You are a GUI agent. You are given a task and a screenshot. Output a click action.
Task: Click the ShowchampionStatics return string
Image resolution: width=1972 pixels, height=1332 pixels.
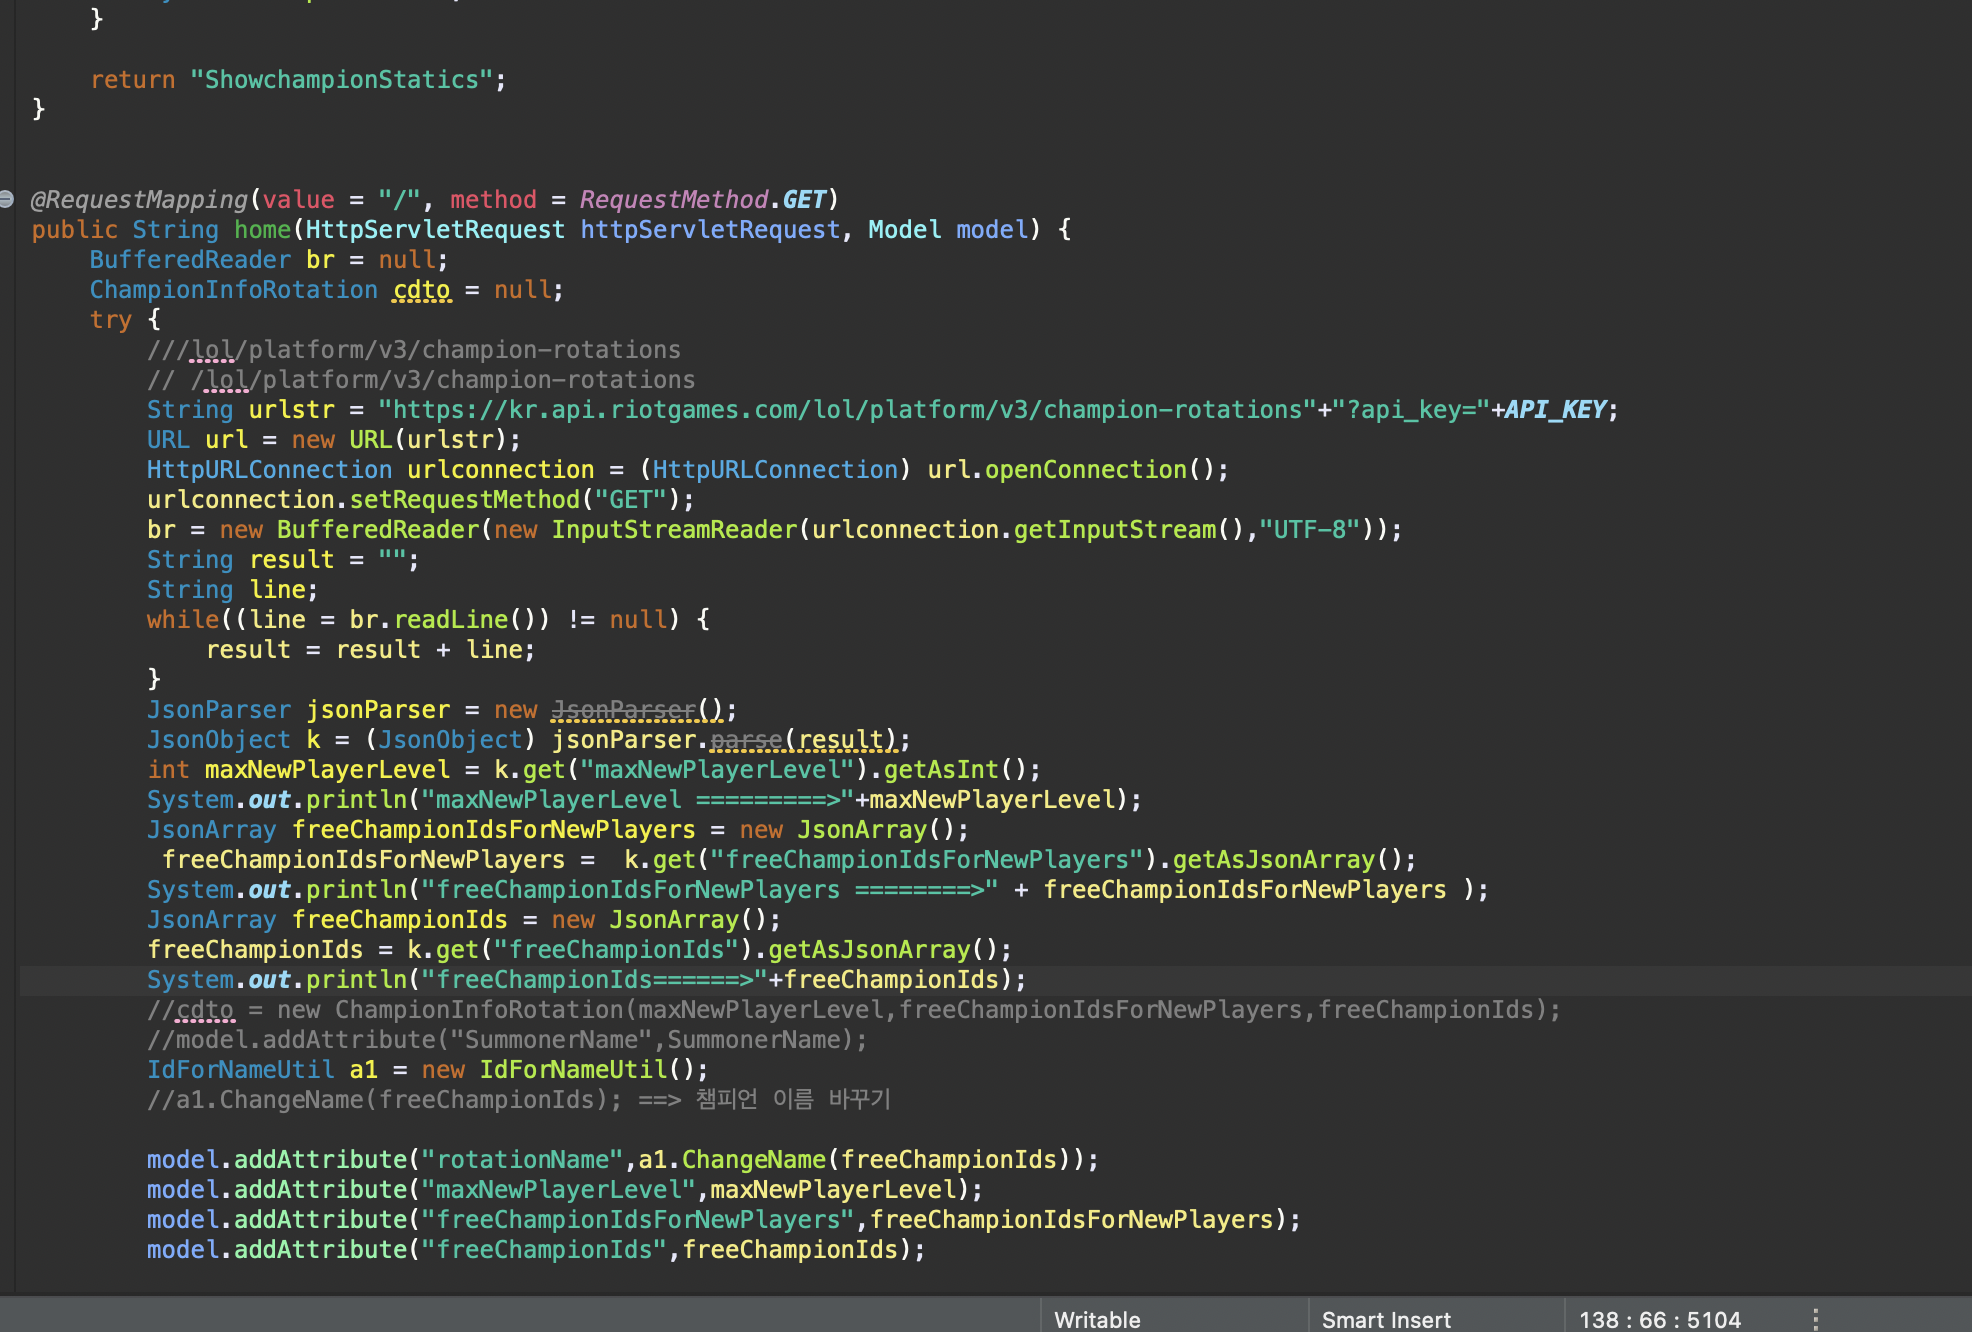tap(340, 80)
